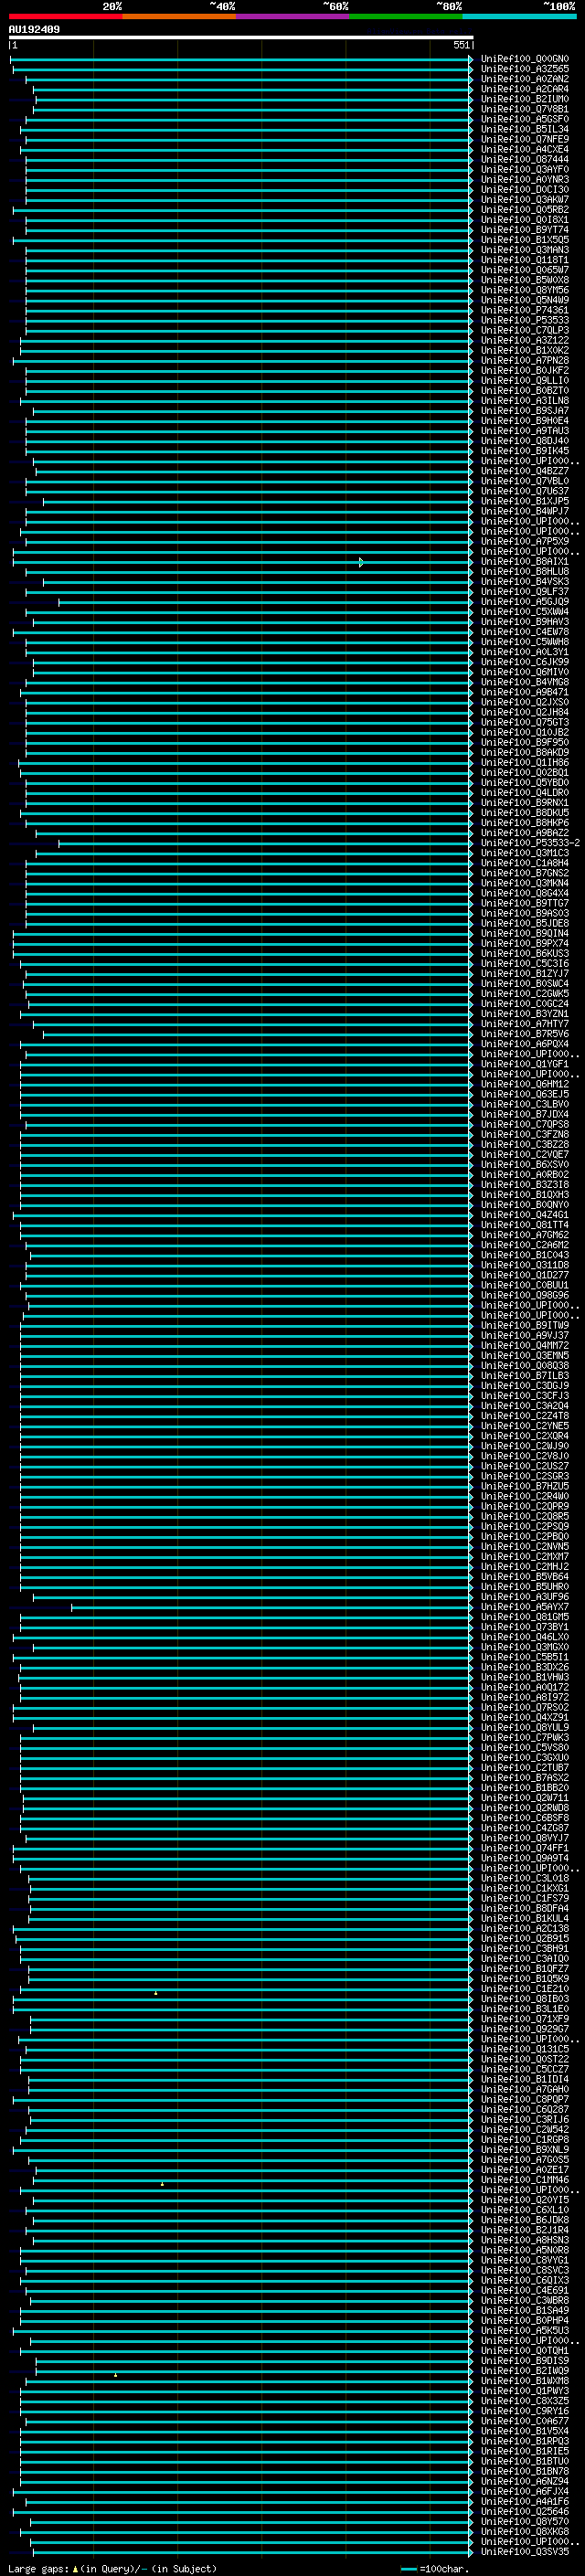Click UniRef100_B1XJP5 hit name
585x2576 pixels.
tap(525, 501)
